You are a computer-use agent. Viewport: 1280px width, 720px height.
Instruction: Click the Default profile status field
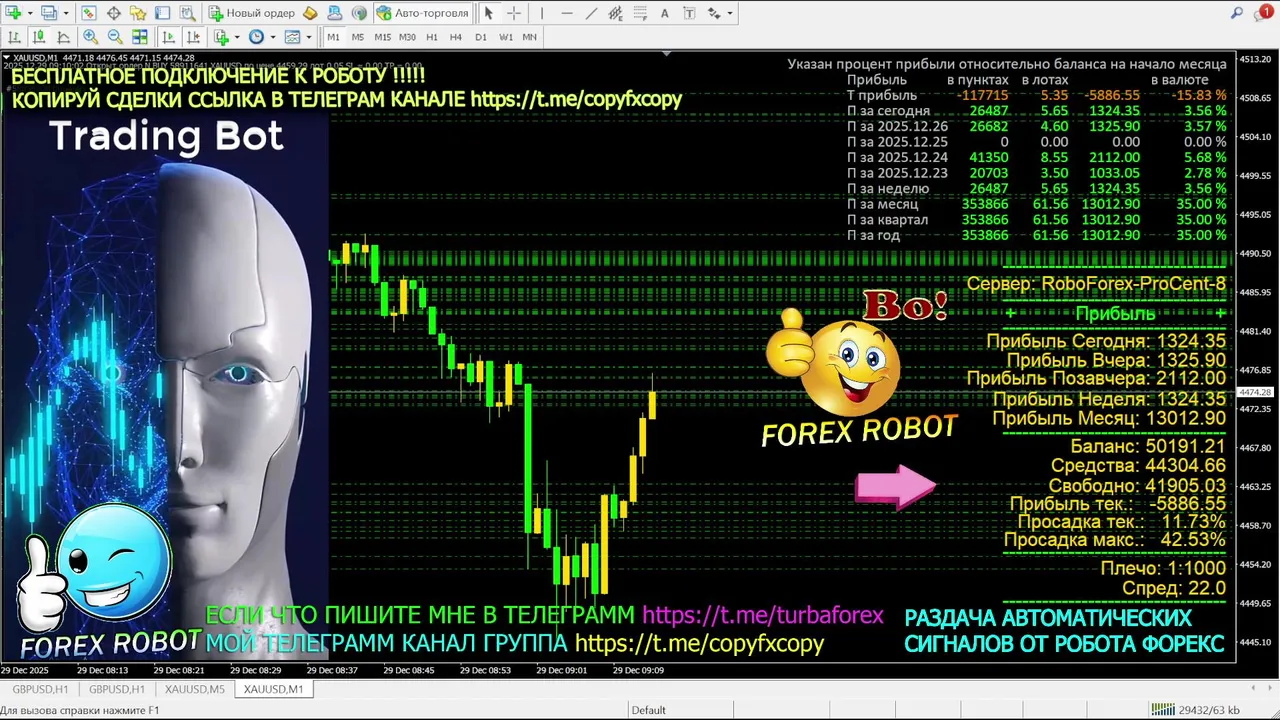(x=648, y=710)
